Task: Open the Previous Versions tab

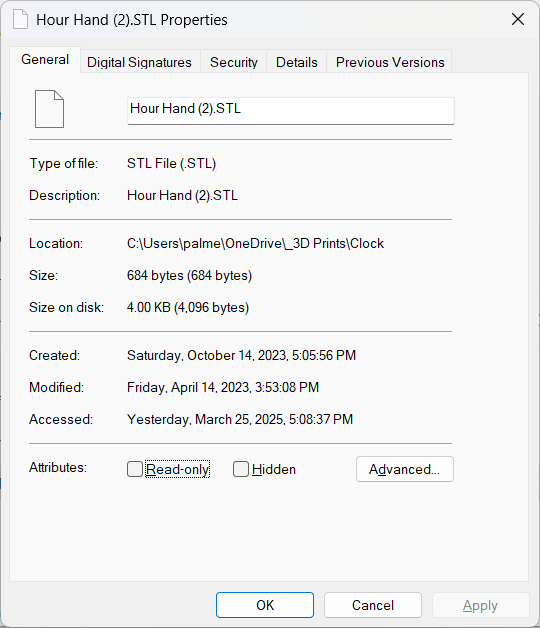Action: click(390, 62)
